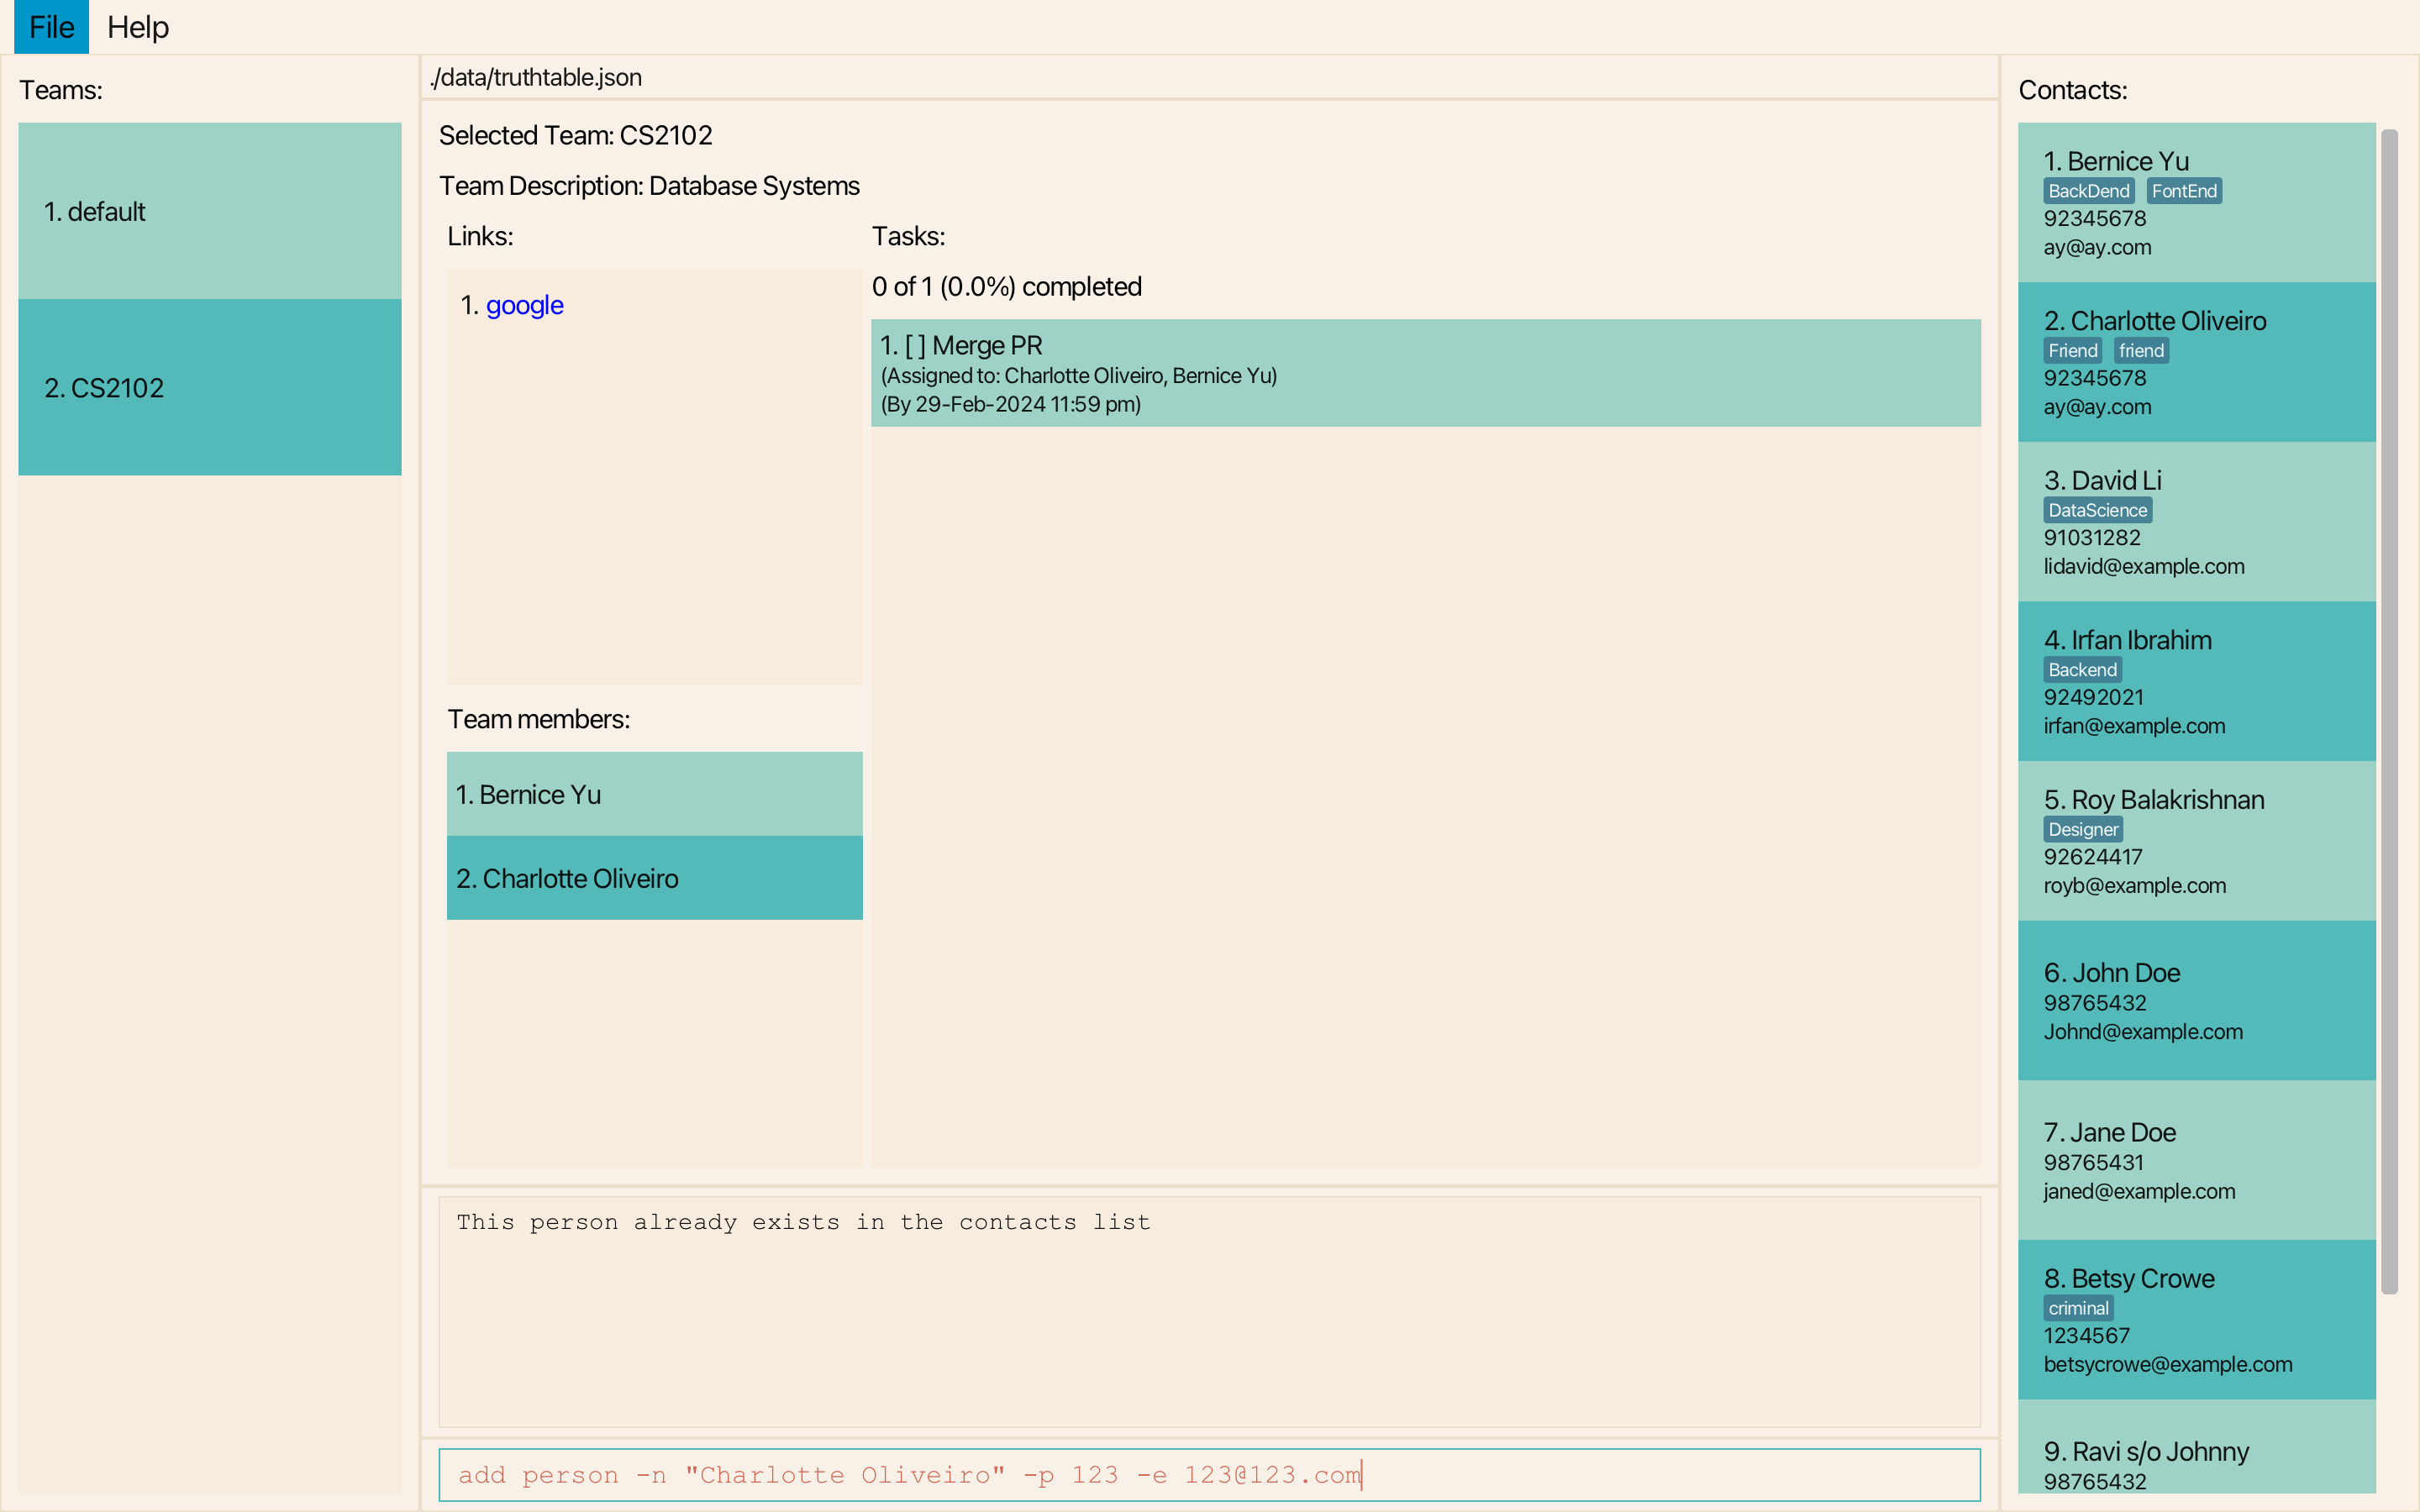The image size is (2420, 1512).
Task: Click the result message display box
Action: 1208,1310
